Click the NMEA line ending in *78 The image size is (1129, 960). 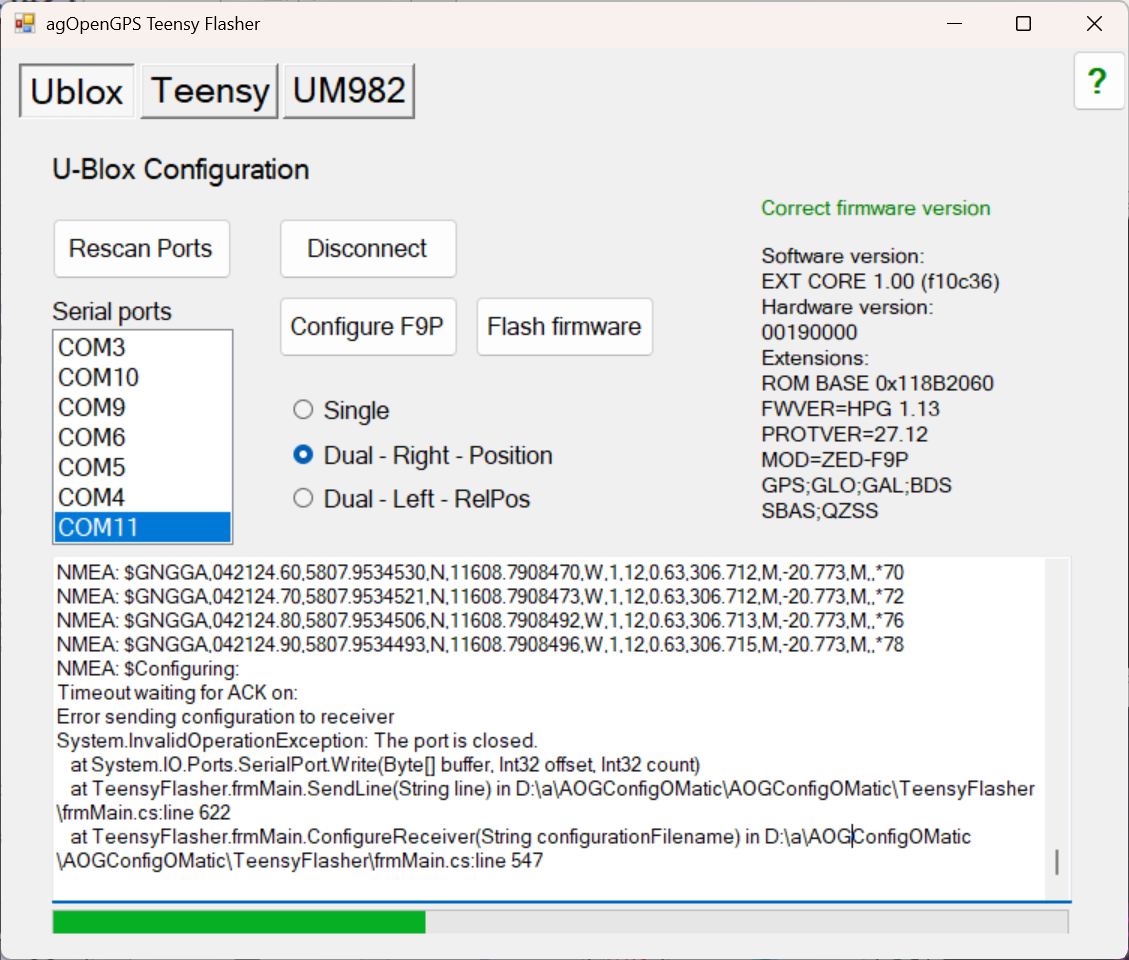[x=480, y=645]
